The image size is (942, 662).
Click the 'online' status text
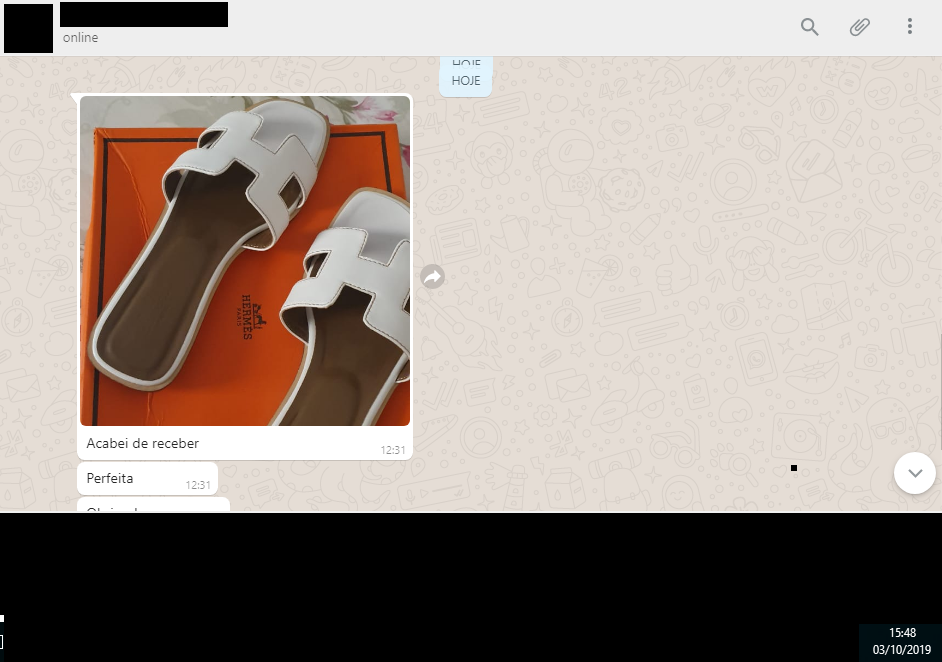[81, 37]
